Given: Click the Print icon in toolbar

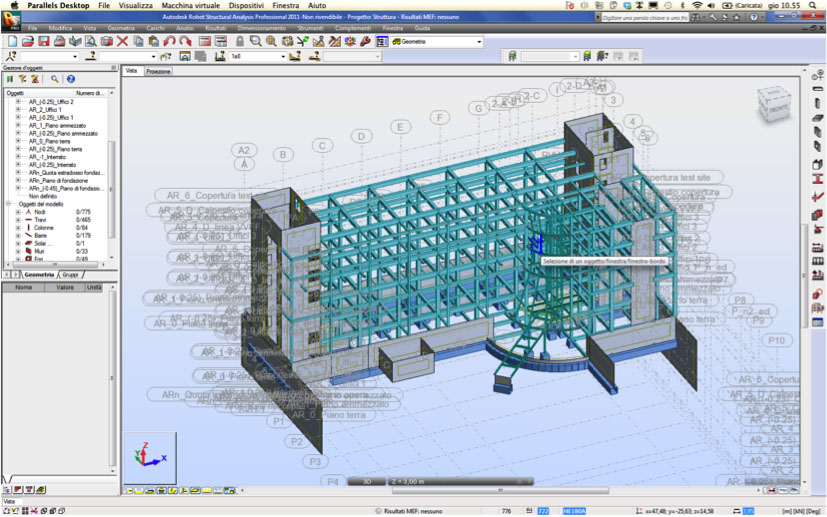Looking at the screenshot, I should (x=60, y=41).
